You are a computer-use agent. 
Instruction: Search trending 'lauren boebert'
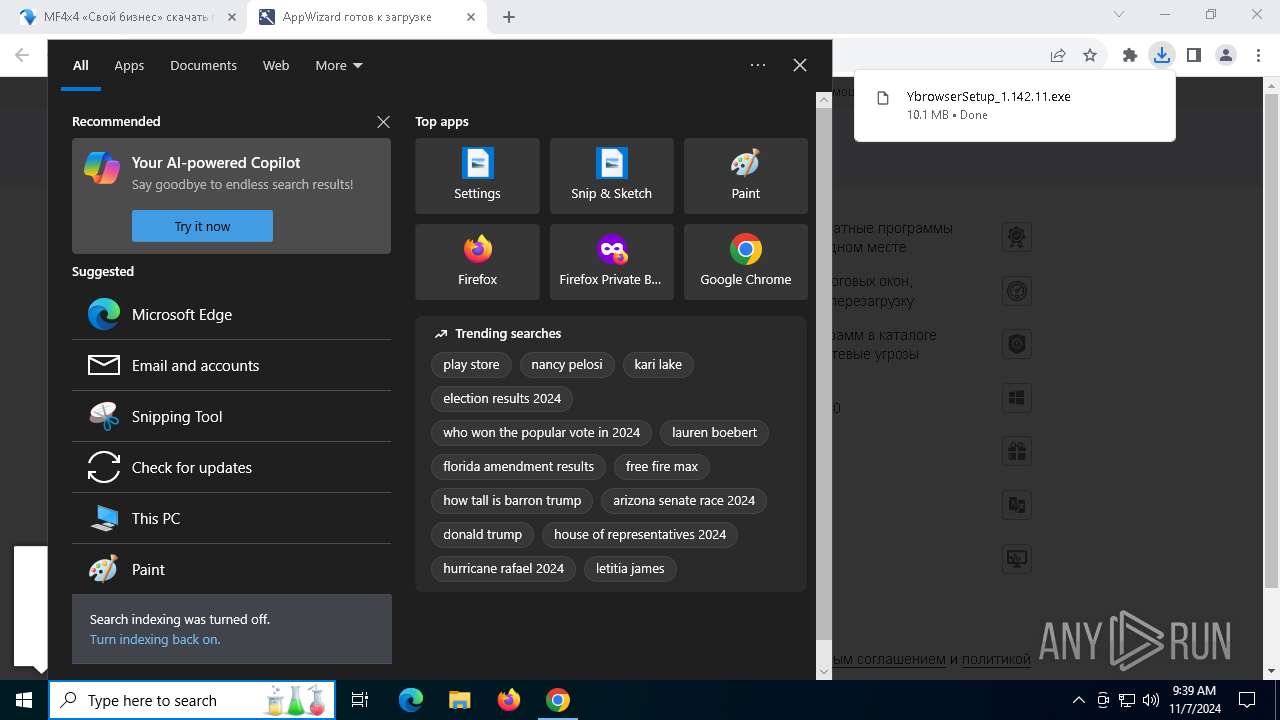[714, 432]
